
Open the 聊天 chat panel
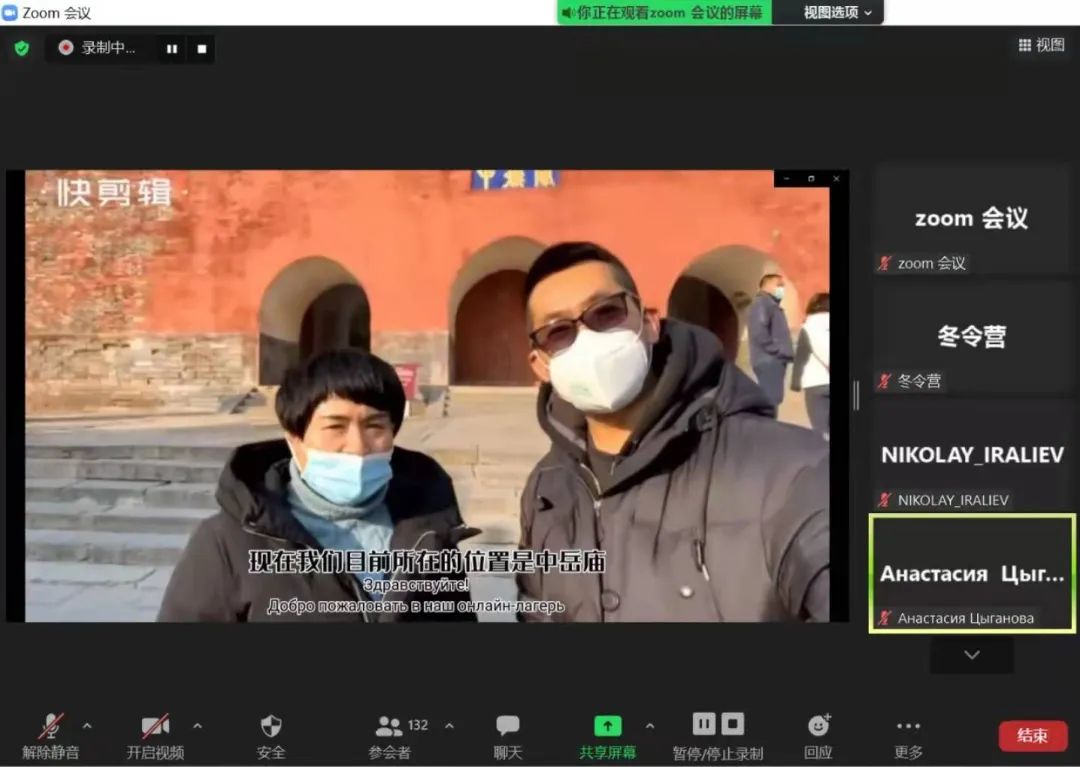[x=508, y=737]
